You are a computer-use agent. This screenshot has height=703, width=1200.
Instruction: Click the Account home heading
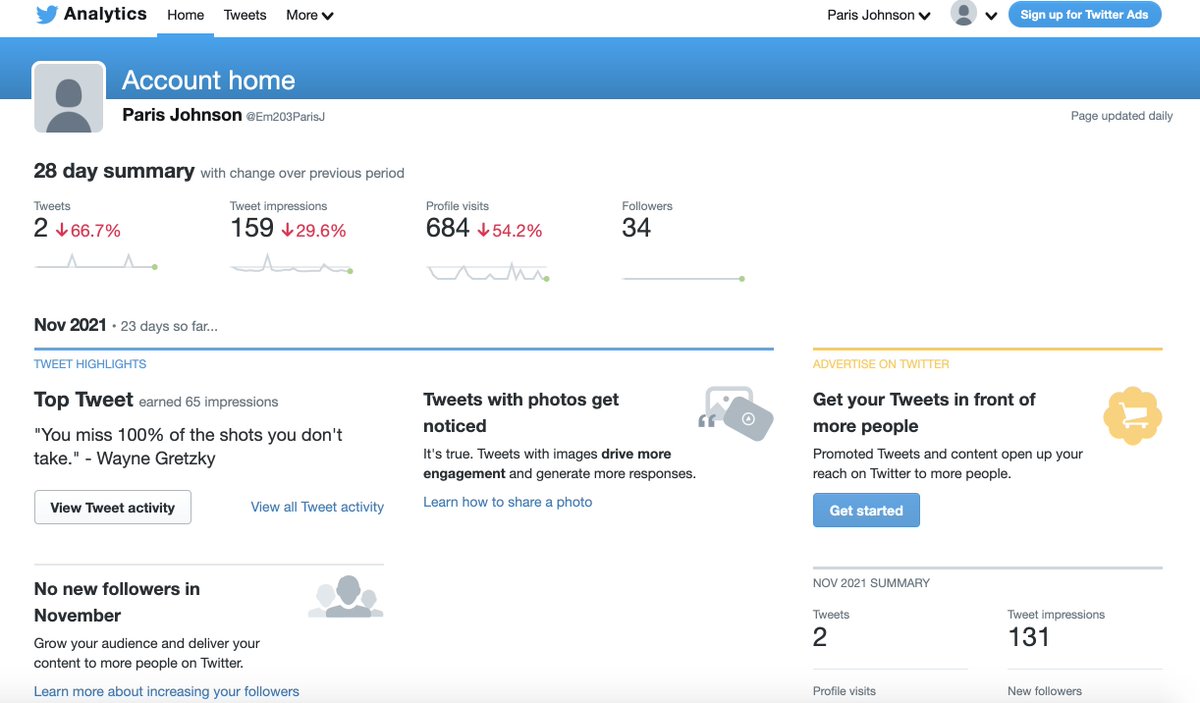pyautogui.click(x=208, y=80)
